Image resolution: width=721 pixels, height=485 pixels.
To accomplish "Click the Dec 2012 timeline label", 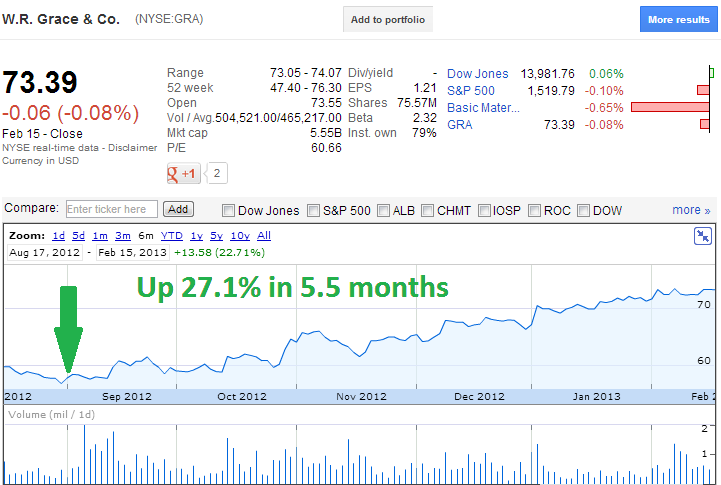I will (479, 396).
